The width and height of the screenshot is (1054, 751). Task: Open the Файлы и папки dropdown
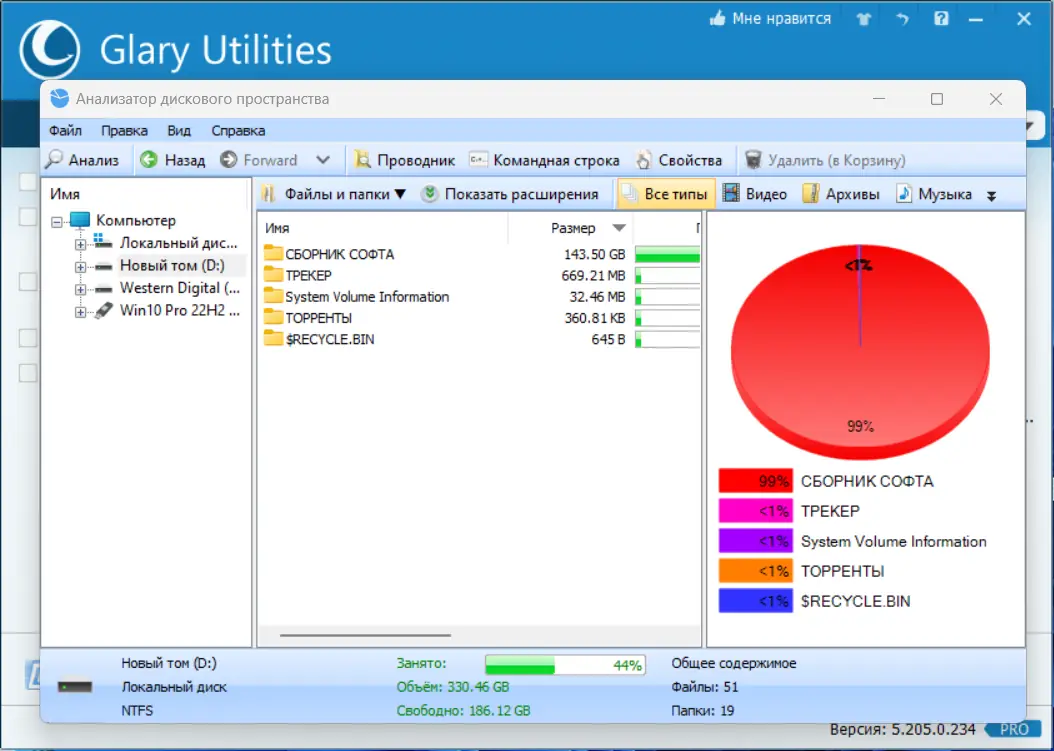334,194
